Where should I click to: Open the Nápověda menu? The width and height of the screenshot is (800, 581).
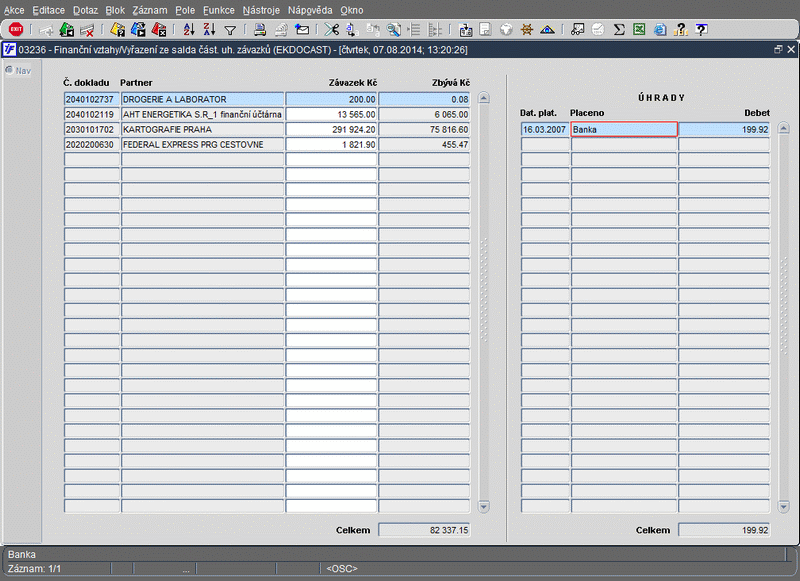coord(310,10)
